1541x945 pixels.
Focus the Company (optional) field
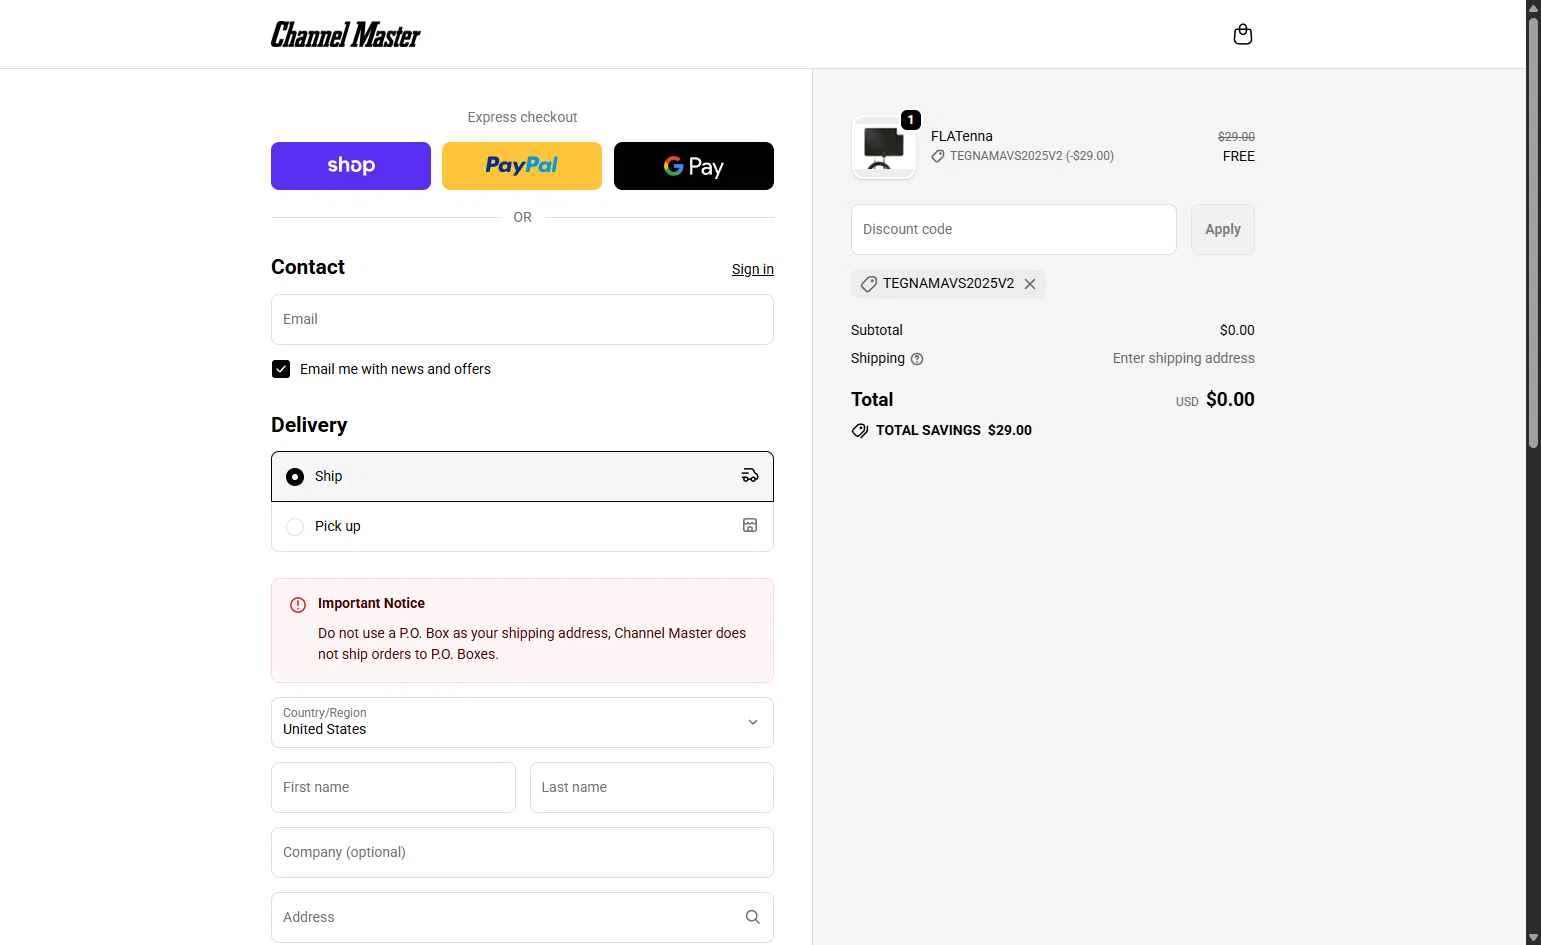522,852
